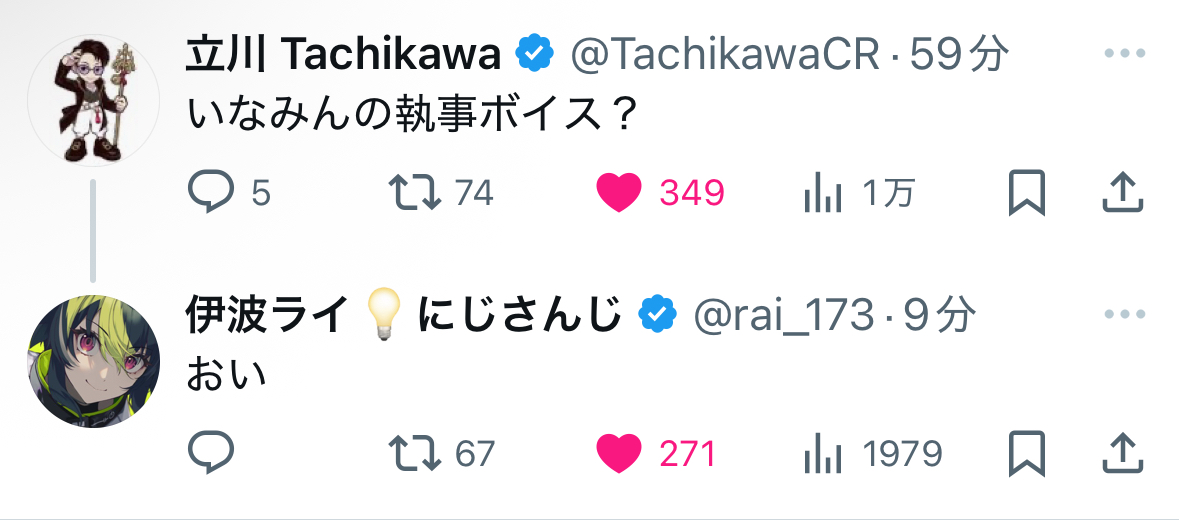Bookmark 伊波ライ's reply
1179x525 pixels.
click(1027, 454)
